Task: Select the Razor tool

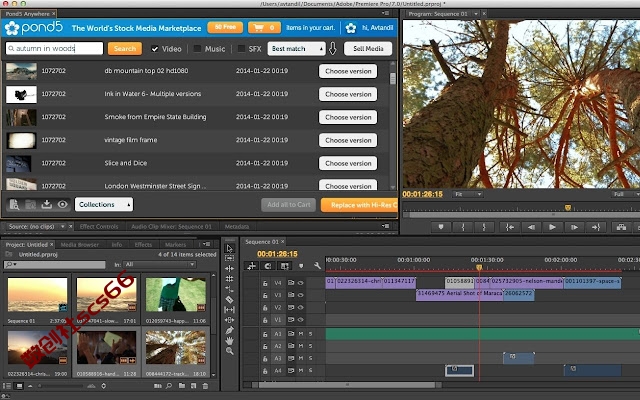Action: (230, 299)
